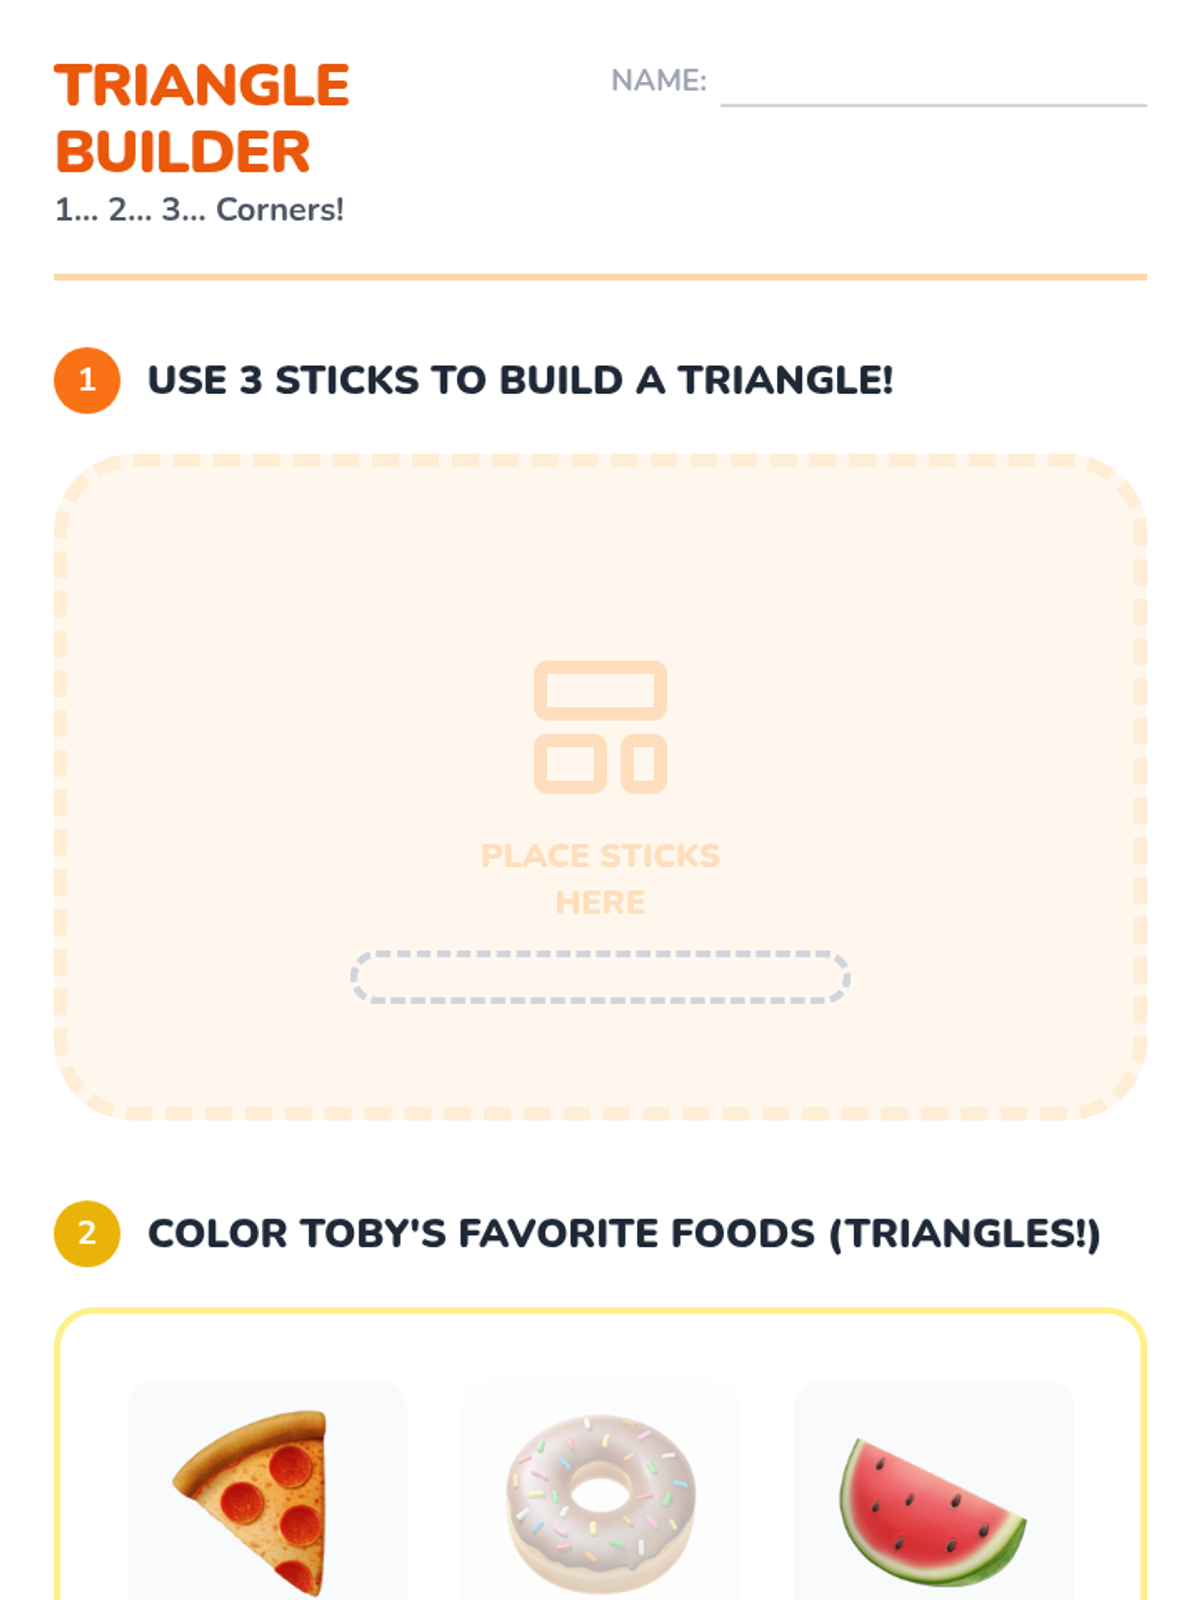Click the bottom-left square of layout icon
This screenshot has height=1600, width=1200.
[570, 764]
